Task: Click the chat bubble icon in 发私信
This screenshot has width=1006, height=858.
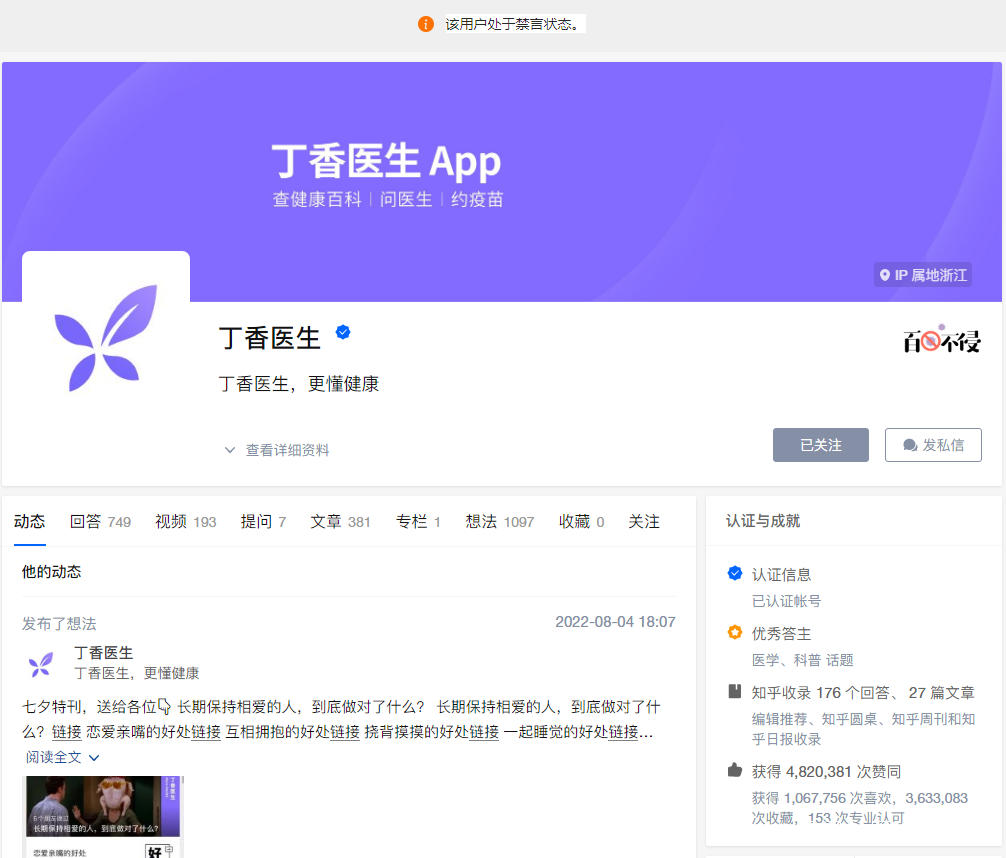Action: tap(910, 445)
